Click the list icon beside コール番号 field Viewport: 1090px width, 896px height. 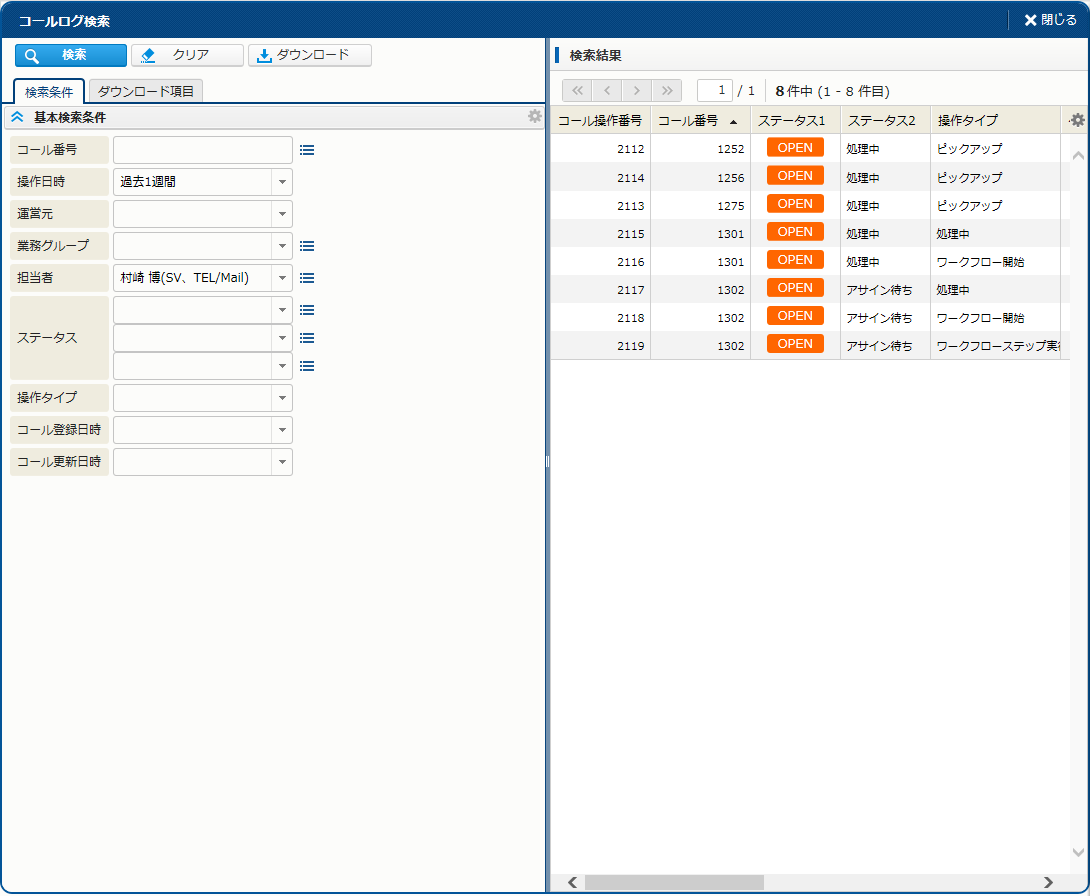[x=307, y=150]
